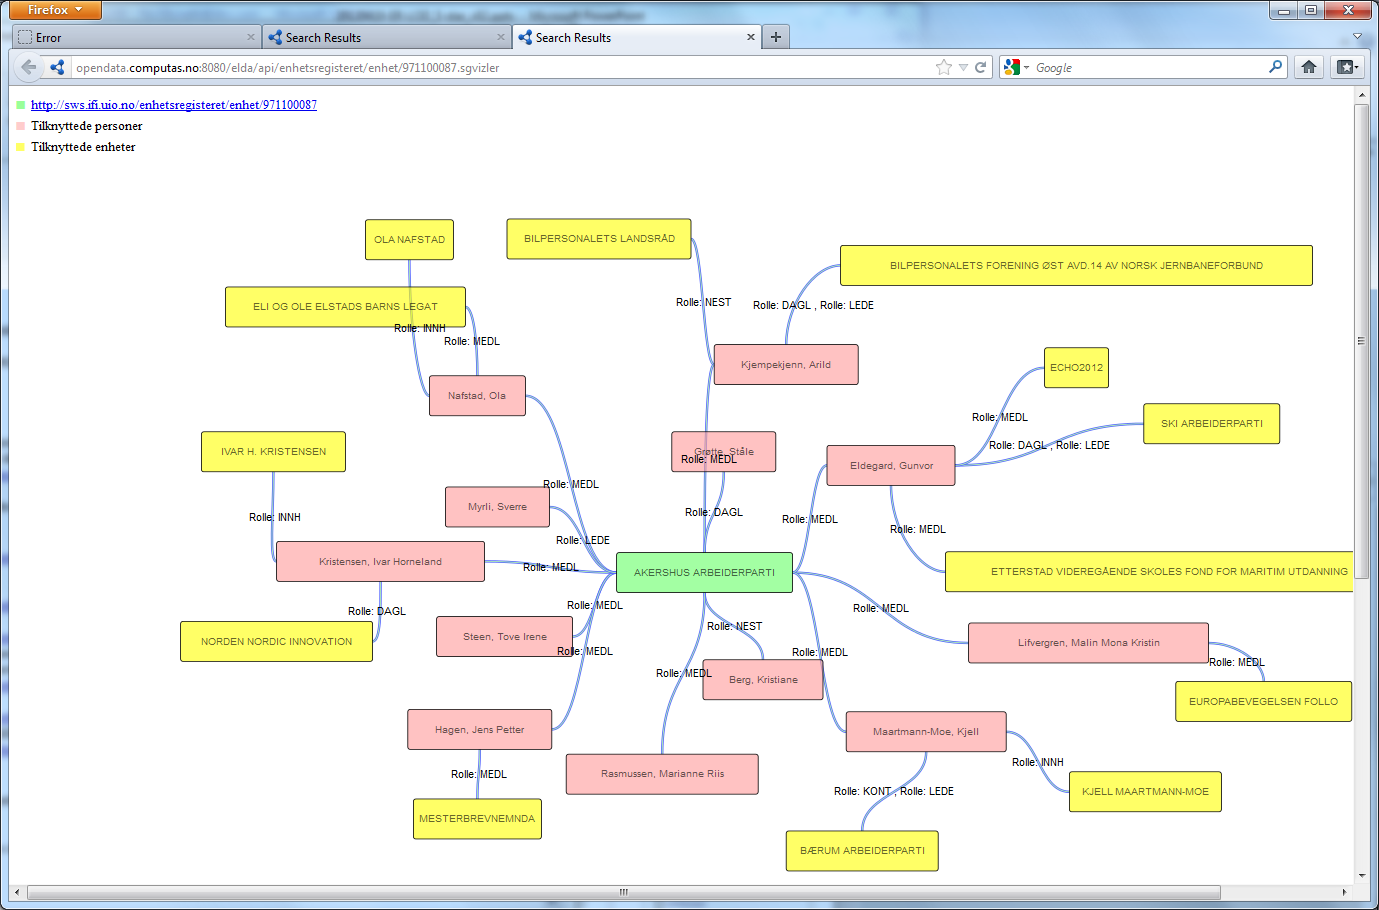1379x910 pixels.
Task: Select the Nafstad, Ola person node
Action: click(x=477, y=396)
